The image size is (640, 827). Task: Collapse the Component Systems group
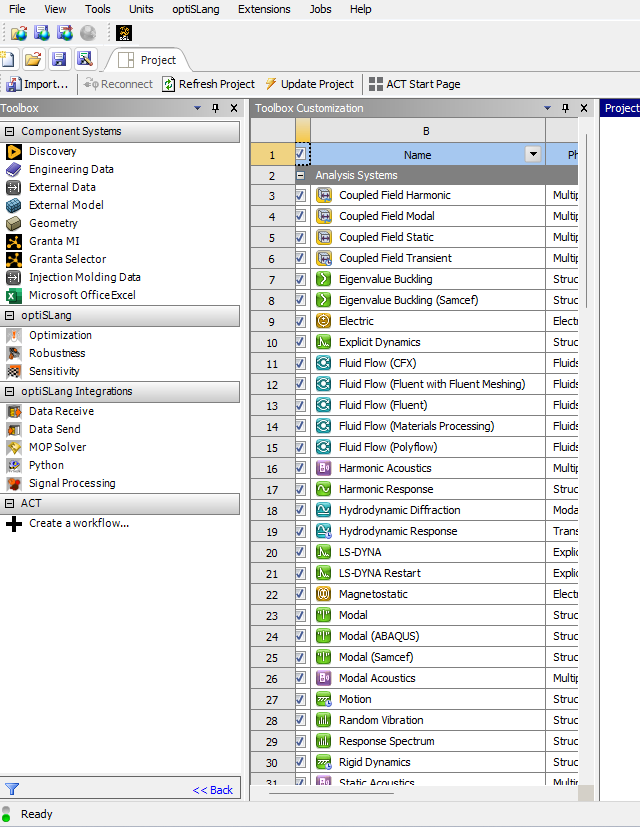[x=9, y=131]
